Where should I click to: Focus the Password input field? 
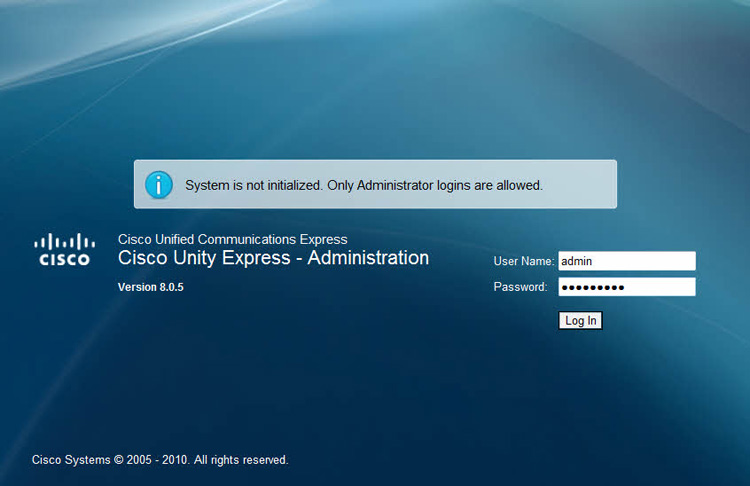click(x=627, y=287)
